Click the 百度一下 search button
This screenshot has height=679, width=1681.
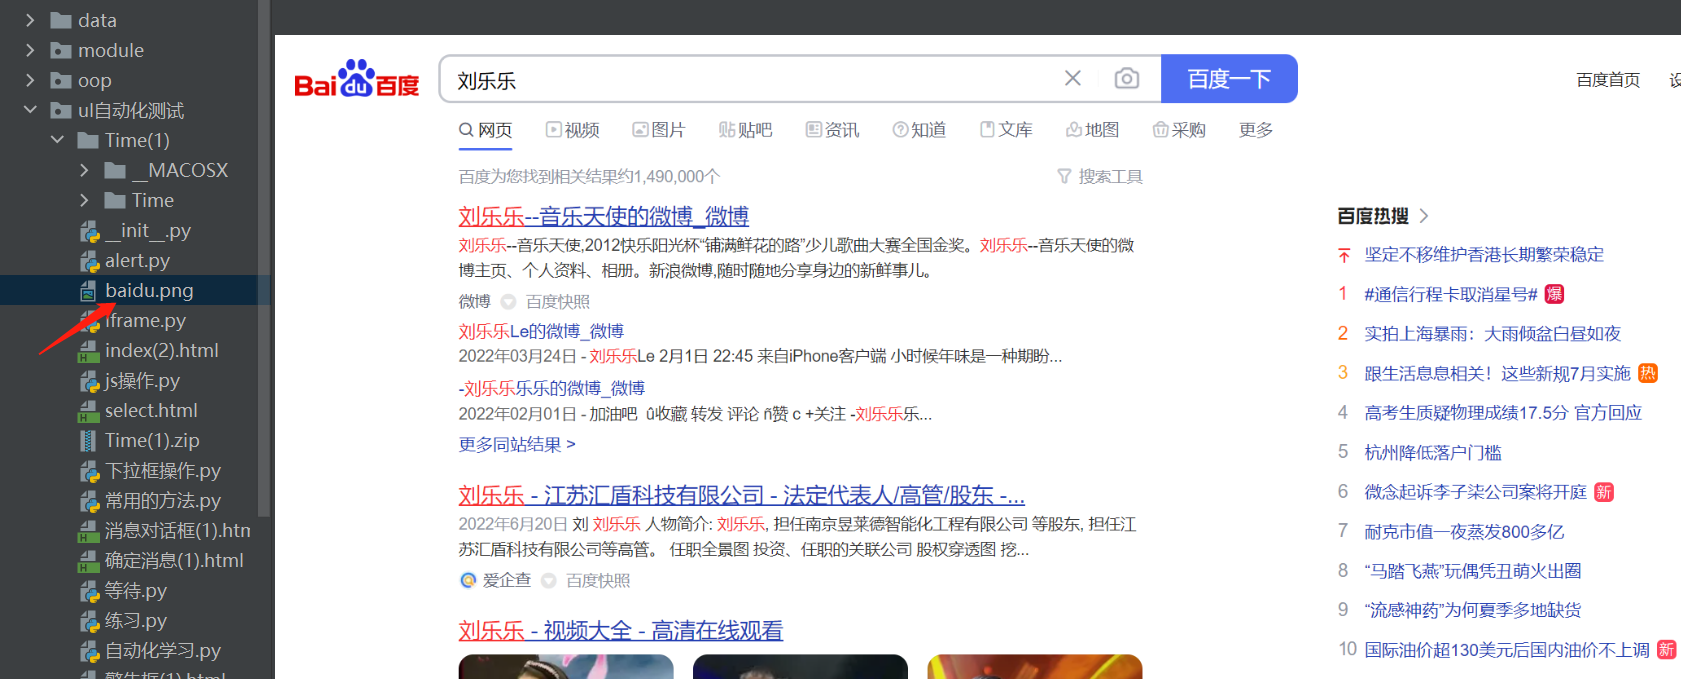pos(1229,79)
